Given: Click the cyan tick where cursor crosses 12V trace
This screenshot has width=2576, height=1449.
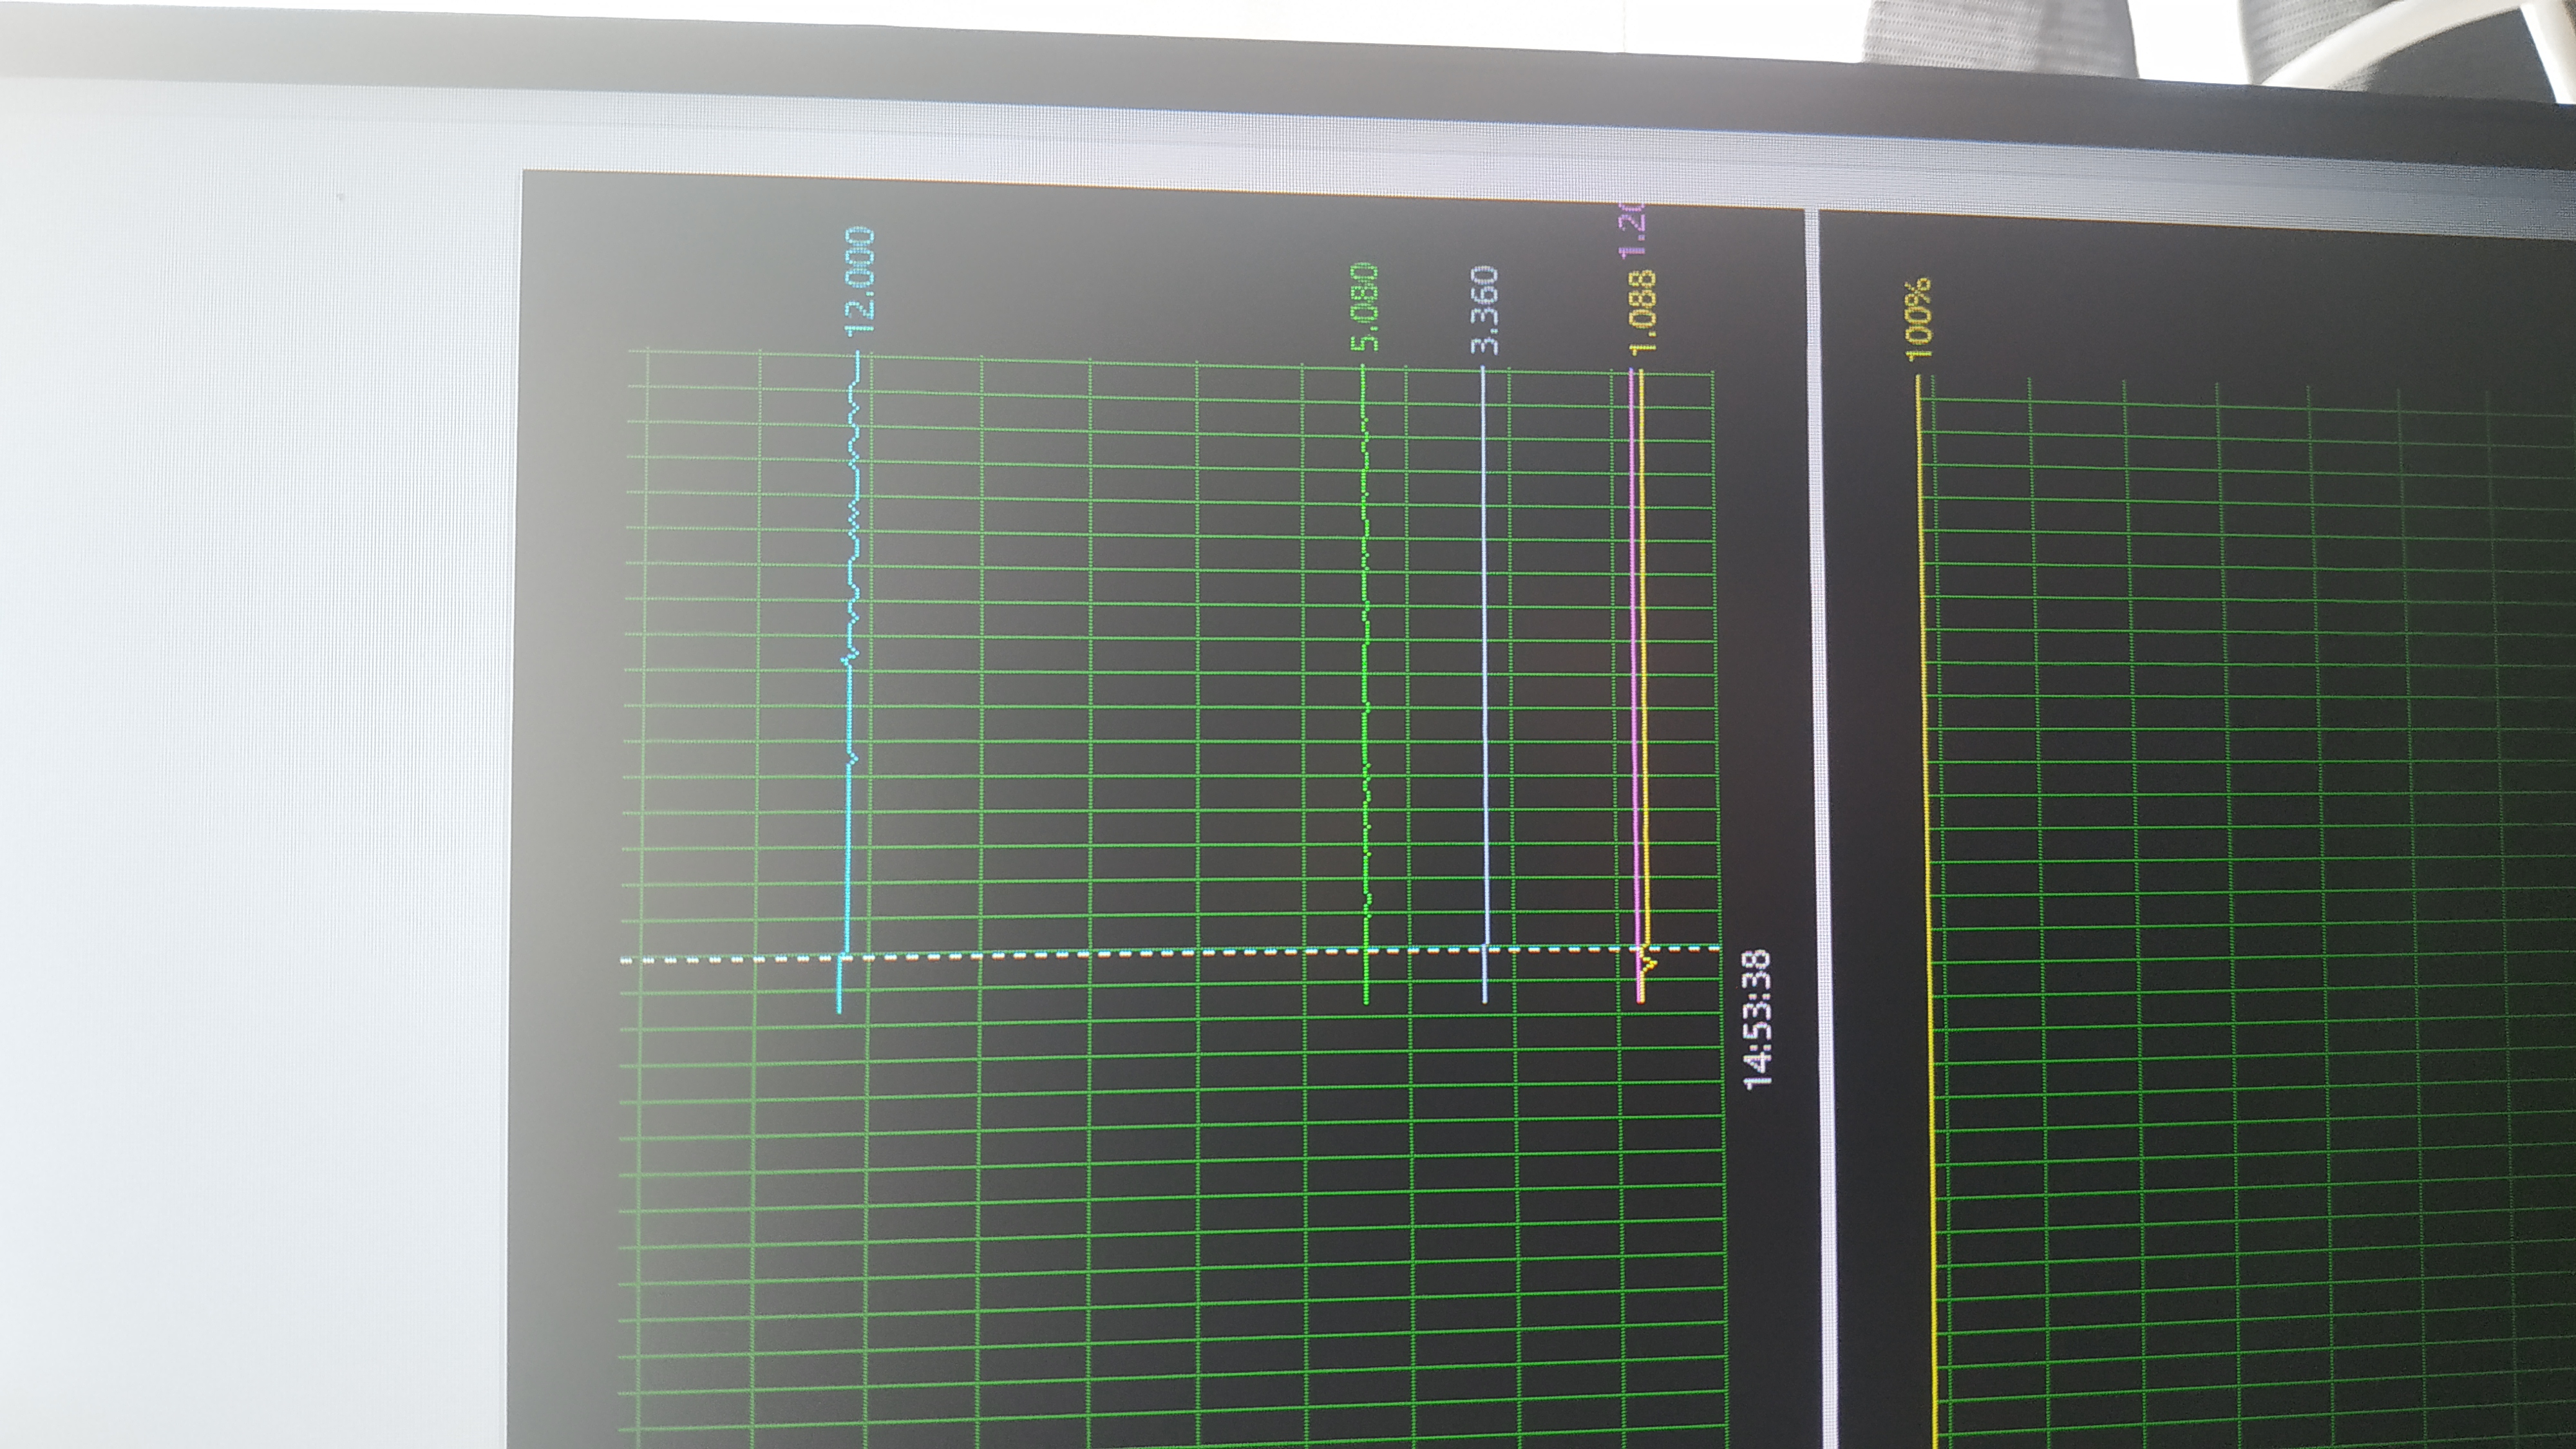Looking at the screenshot, I should (x=840, y=985).
